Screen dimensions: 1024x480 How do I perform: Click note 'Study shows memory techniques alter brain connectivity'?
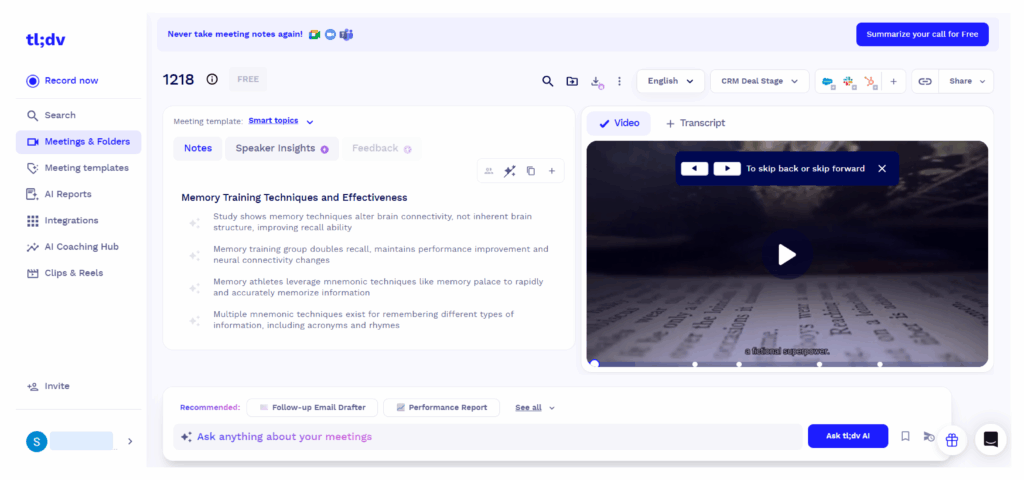point(372,222)
